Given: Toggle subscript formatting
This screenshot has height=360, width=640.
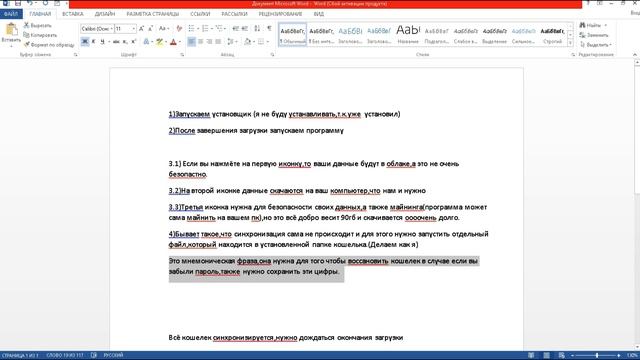Looking at the screenshot, I should (x=125, y=42).
